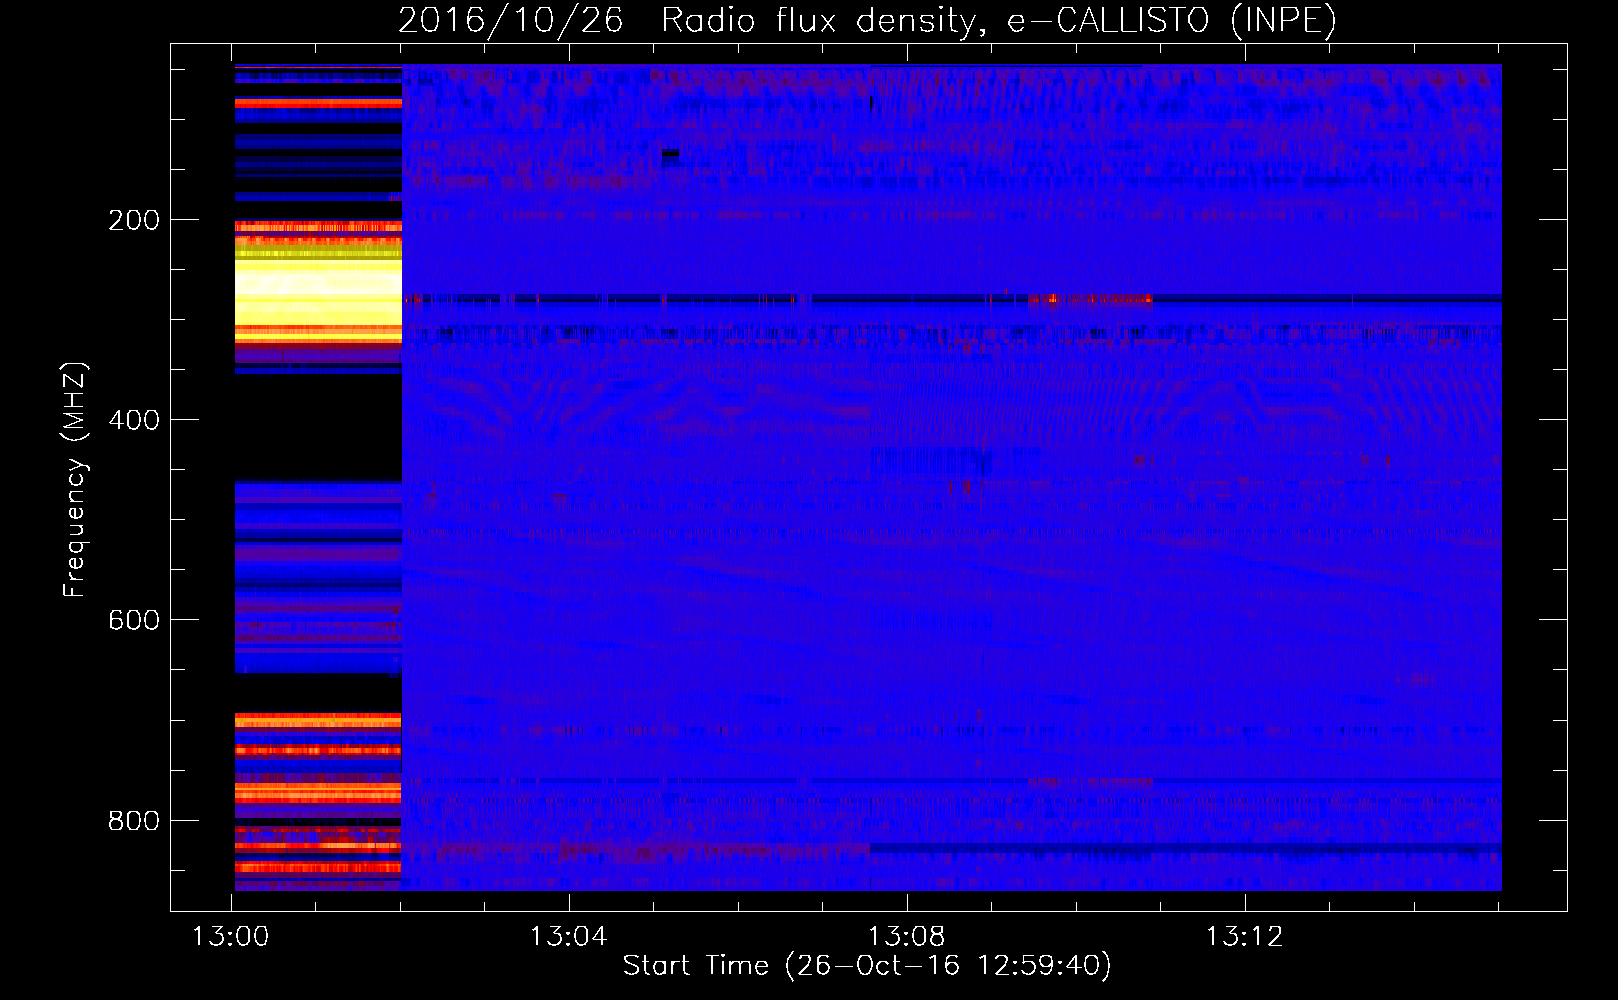
Task: Click the red burst on the 280 MHz line
Action: [1090, 298]
